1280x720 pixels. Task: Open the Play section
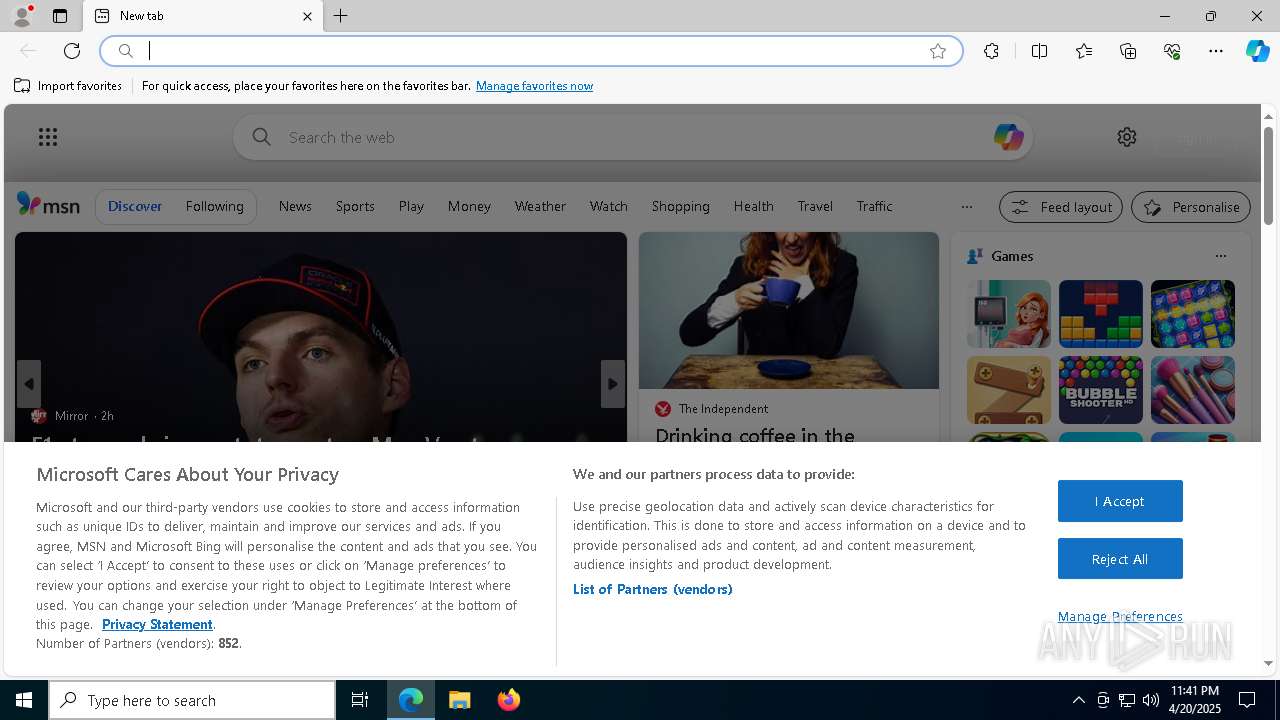point(411,206)
